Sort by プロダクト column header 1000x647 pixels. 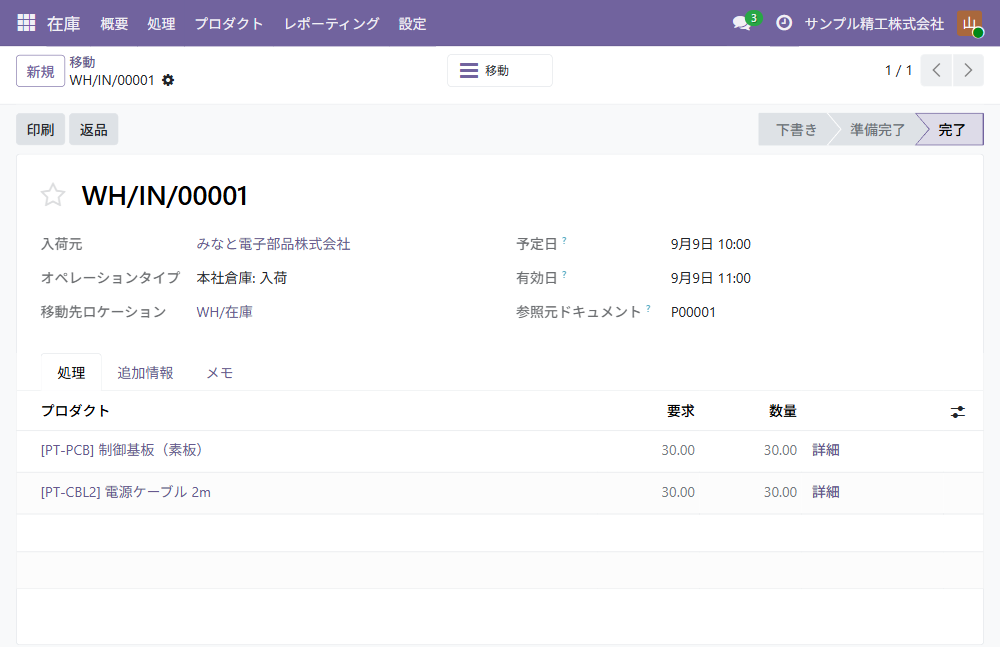coord(75,411)
